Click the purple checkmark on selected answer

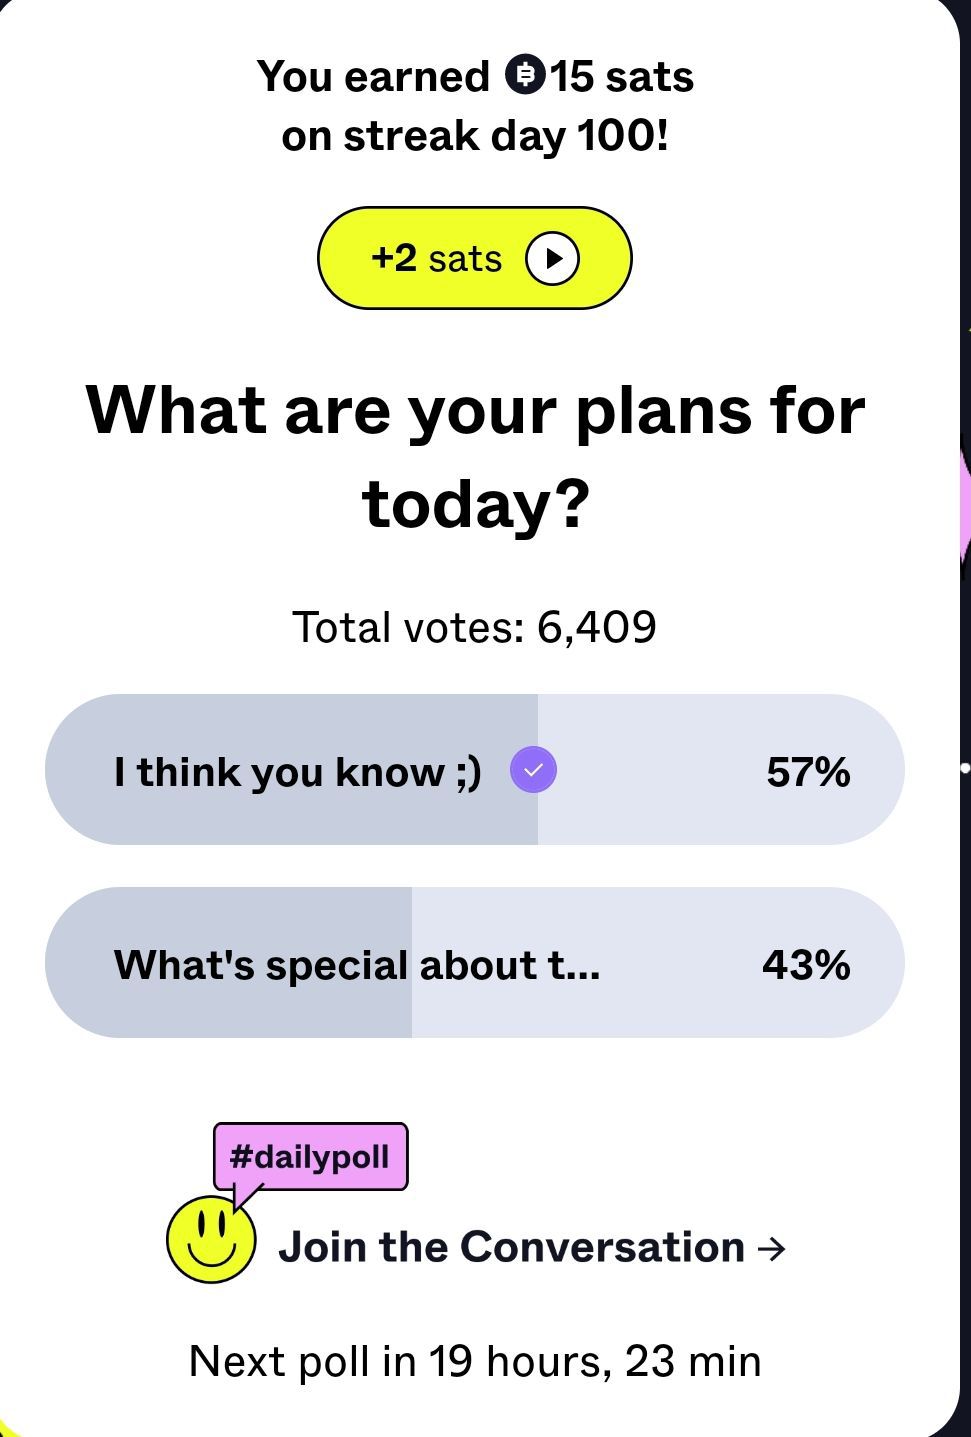pyautogui.click(x=533, y=771)
